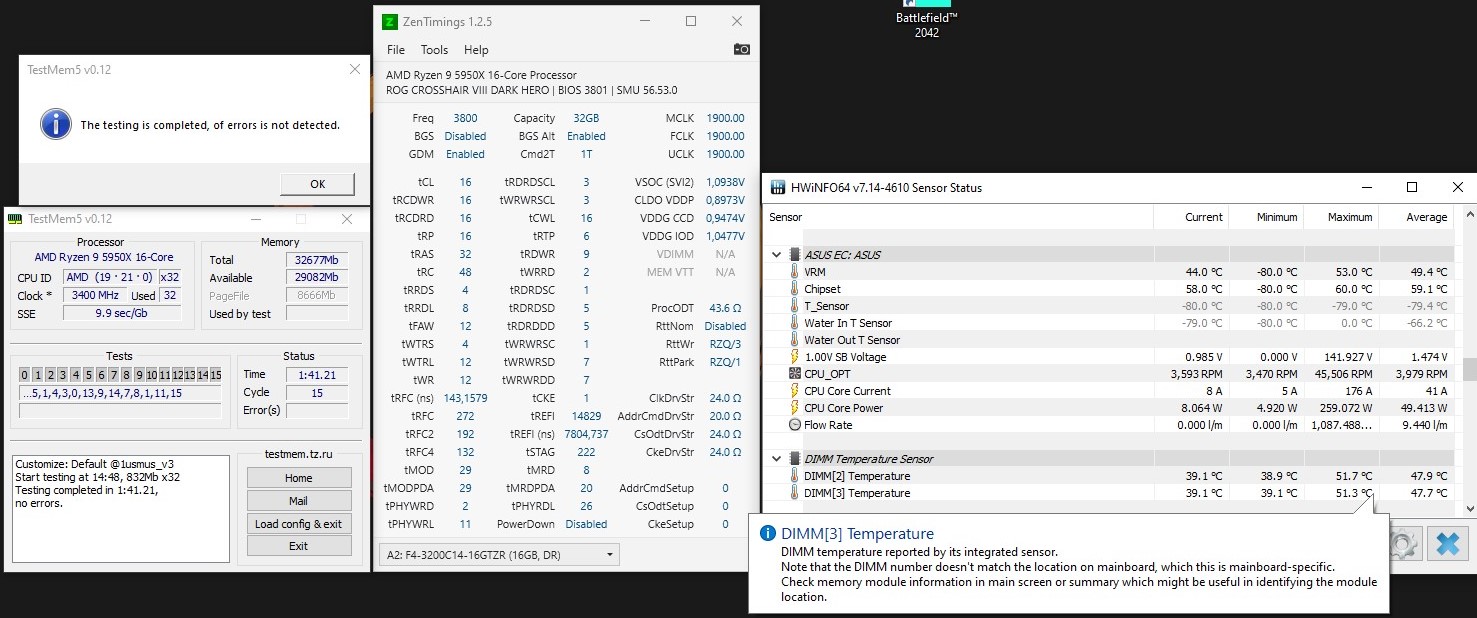Collapse the ASUS EC: ASUS sensor group

(x=777, y=255)
